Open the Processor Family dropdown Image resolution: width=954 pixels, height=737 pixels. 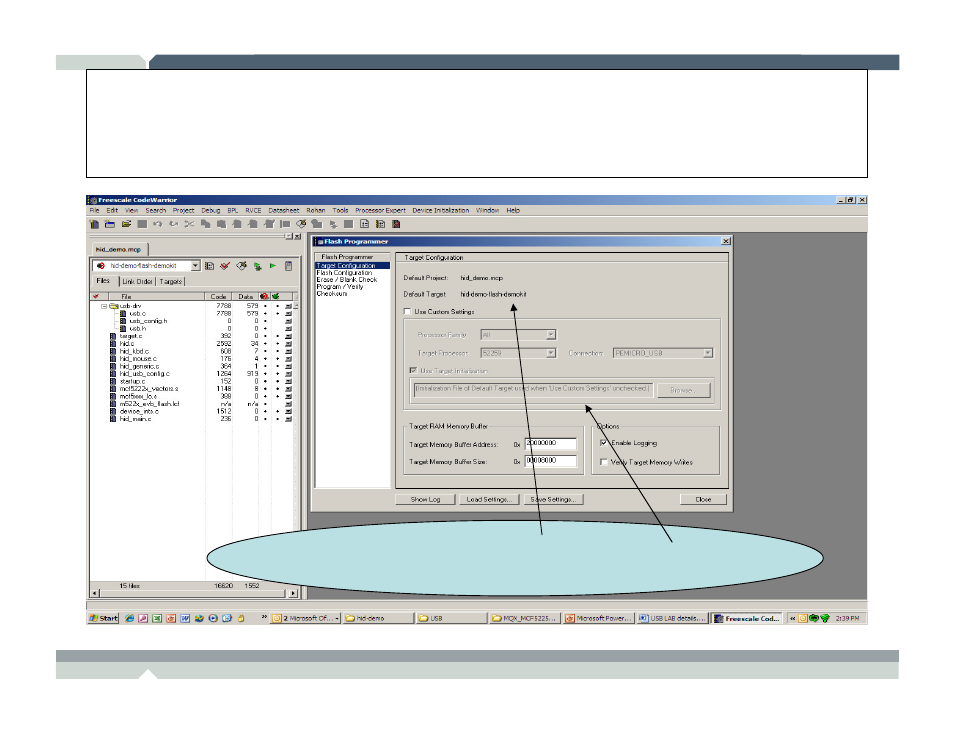coord(550,335)
